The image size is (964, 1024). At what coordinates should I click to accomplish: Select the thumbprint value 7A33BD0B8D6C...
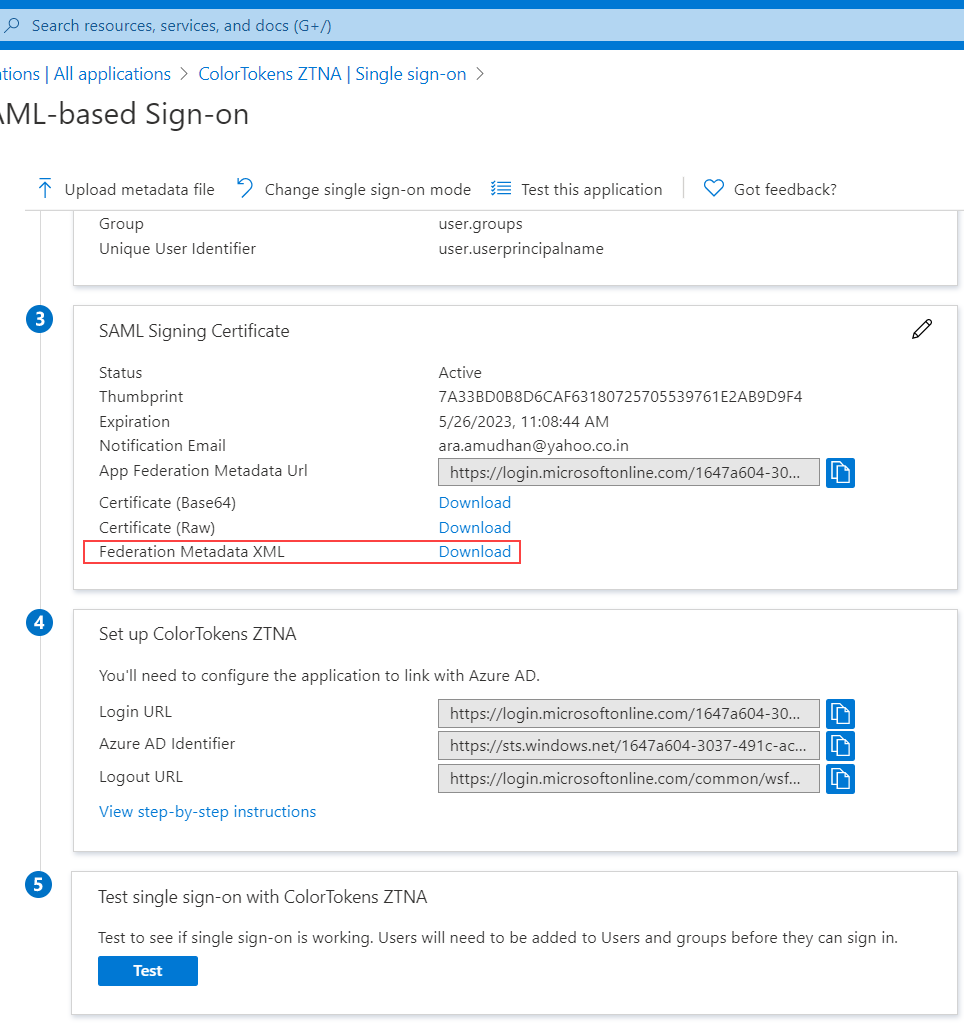click(x=620, y=397)
